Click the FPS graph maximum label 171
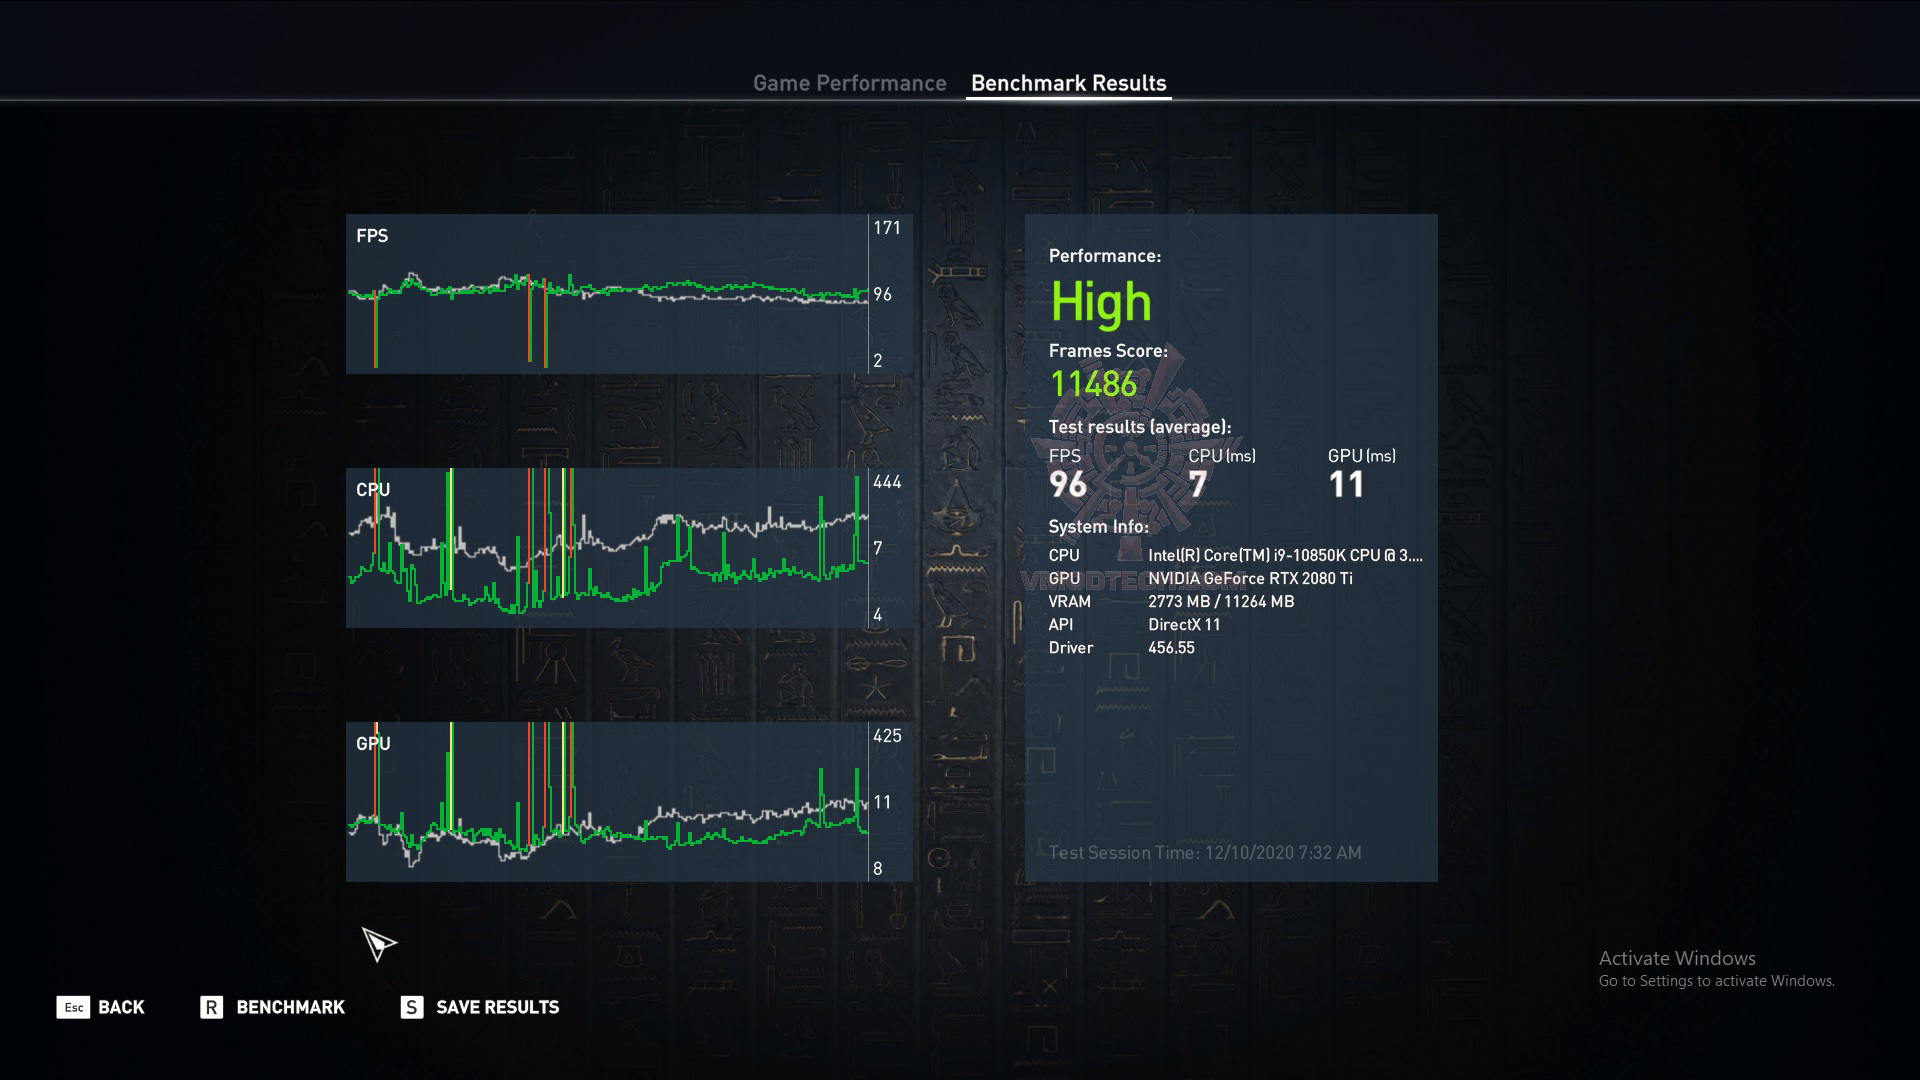 click(x=887, y=228)
